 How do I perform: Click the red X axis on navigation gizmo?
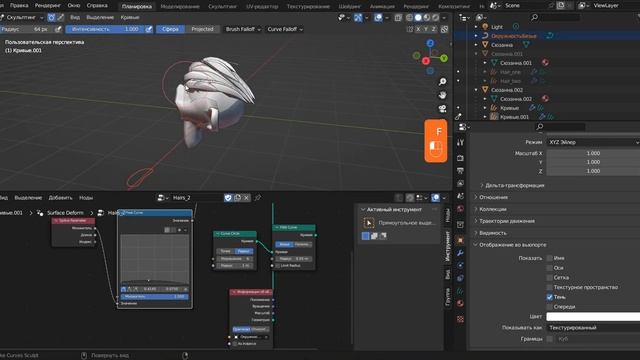pyautogui.click(x=426, y=61)
